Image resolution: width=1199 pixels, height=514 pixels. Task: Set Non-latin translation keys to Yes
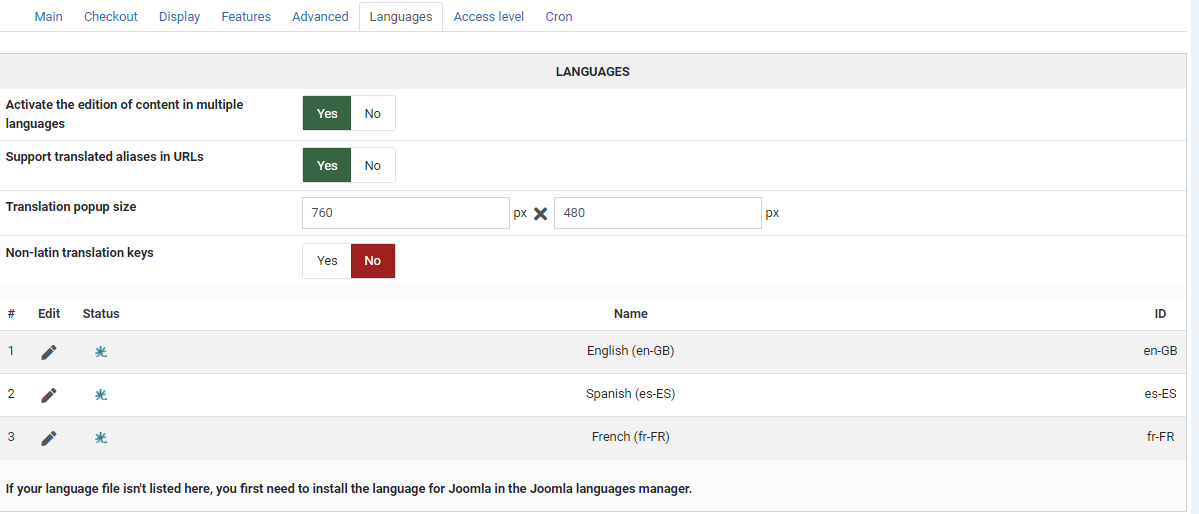coord(327,261)
